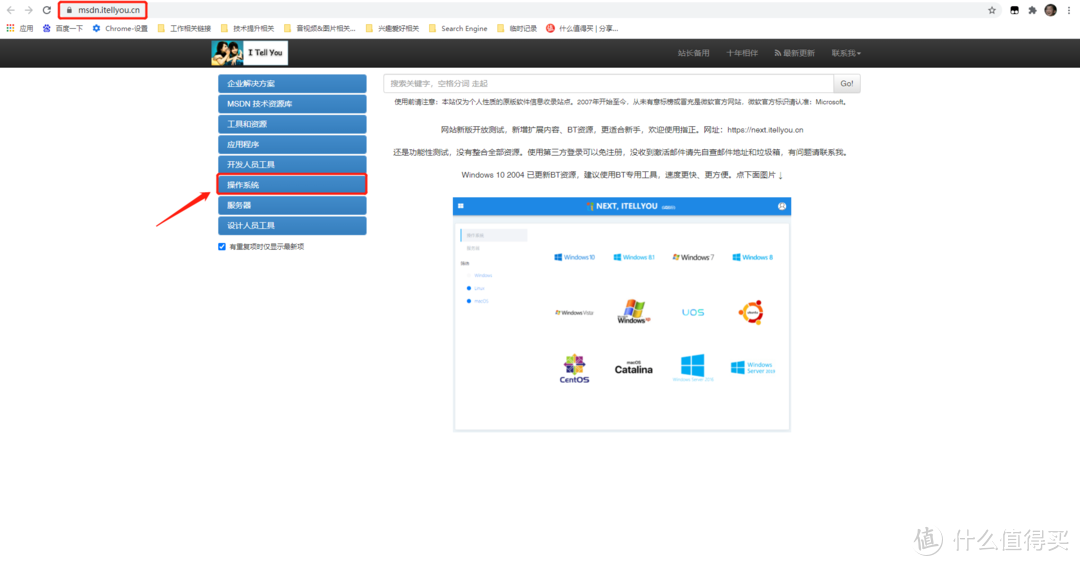Click the padlock icon in address bar
This screenshot has width=1080, height=566.
pyautogui.click(x=69, y=10)
